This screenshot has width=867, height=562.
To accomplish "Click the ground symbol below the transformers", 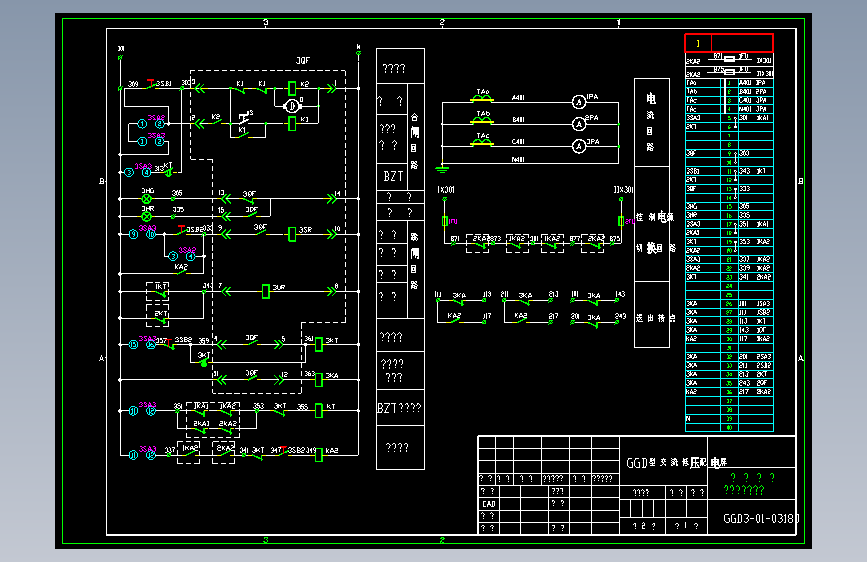I will (x=442, y=169).
